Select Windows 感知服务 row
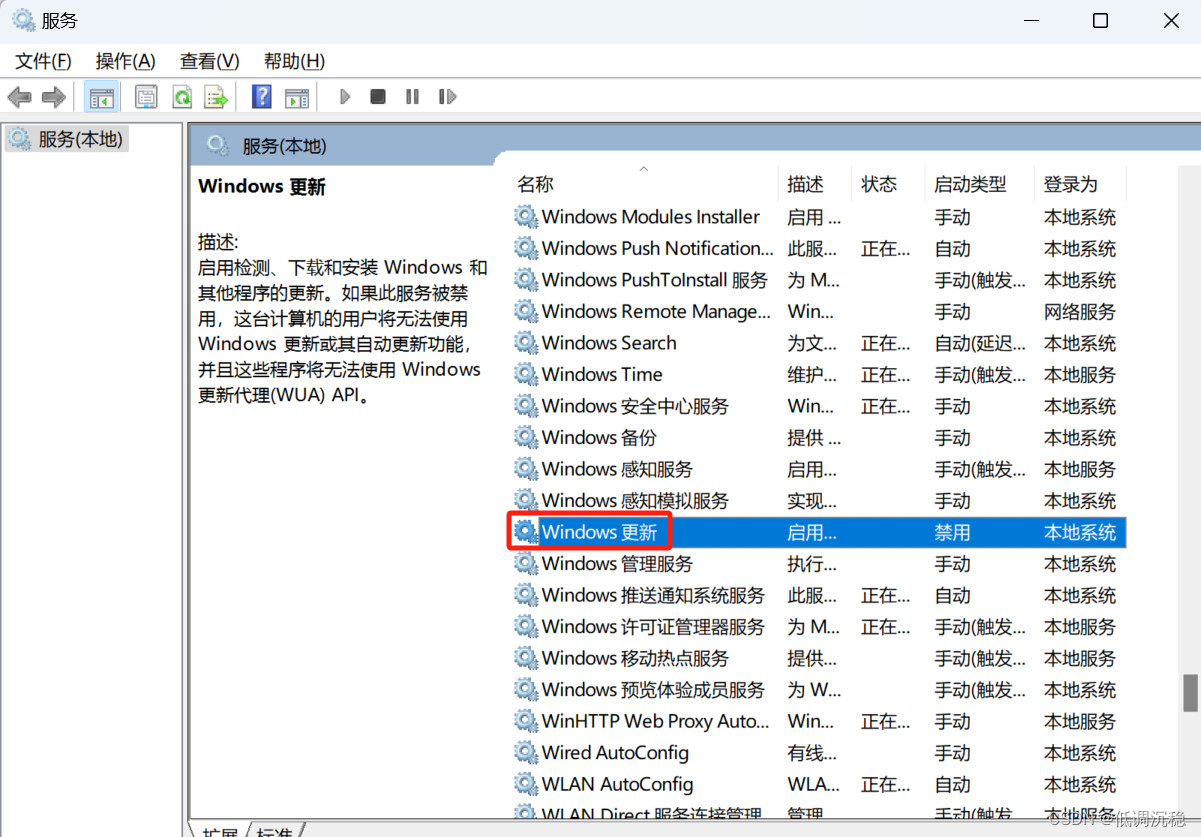 click(x=819, y=469)
